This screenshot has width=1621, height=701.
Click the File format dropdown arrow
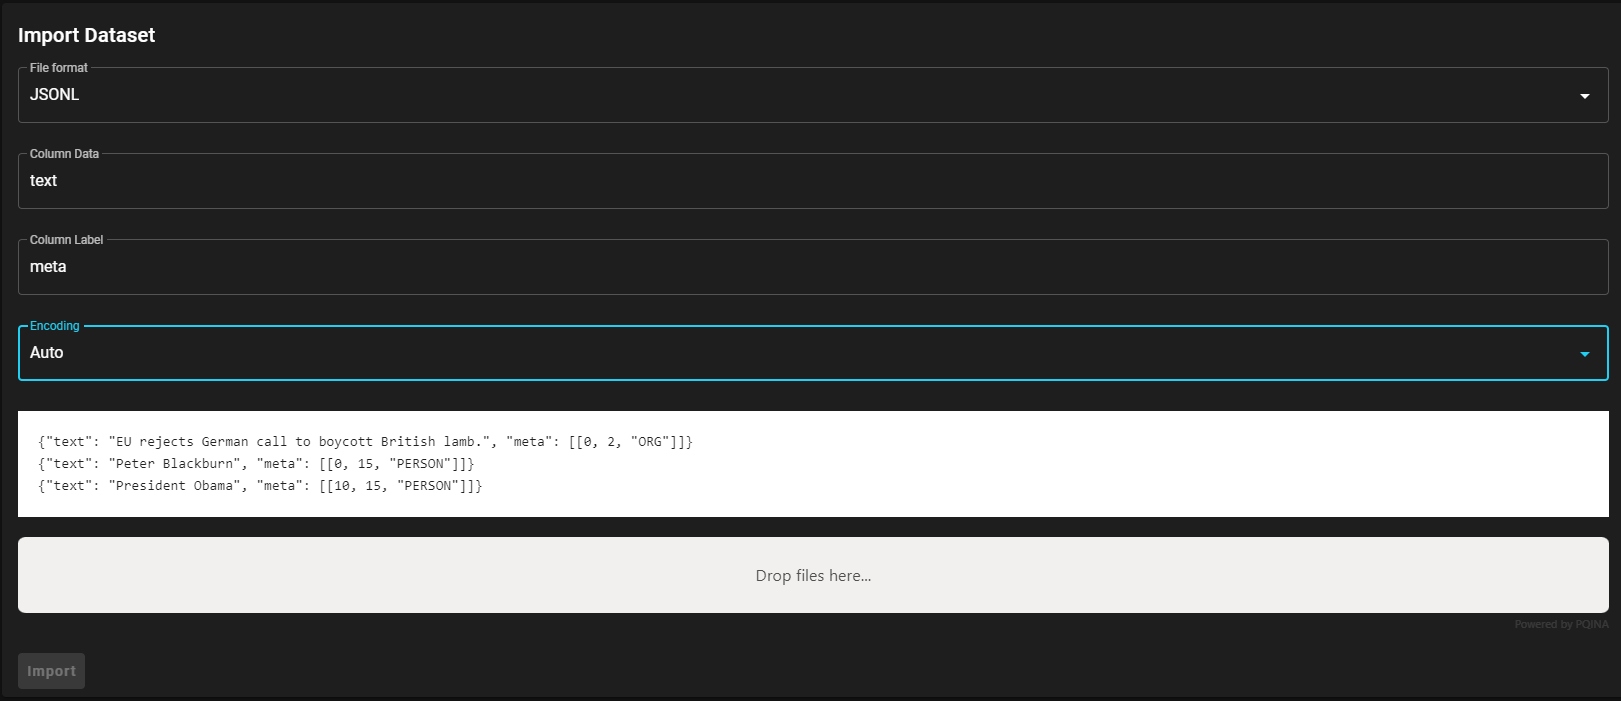coord(1585,95)
